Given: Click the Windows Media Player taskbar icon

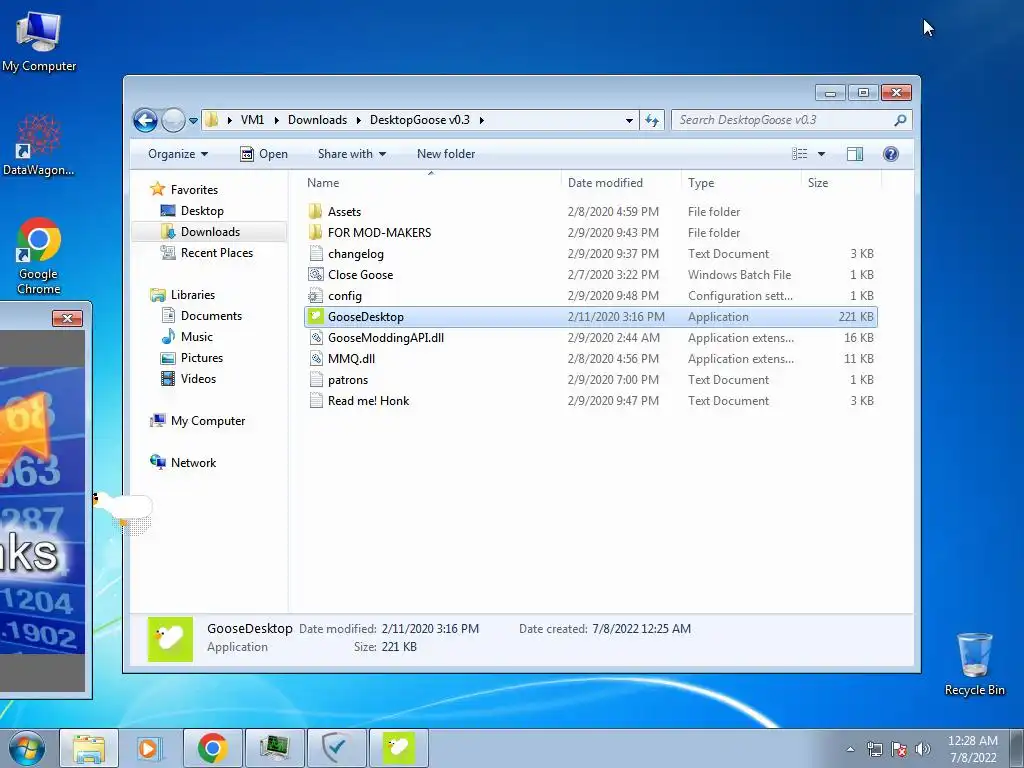Looking at the screenshot, I should (150, 748).
